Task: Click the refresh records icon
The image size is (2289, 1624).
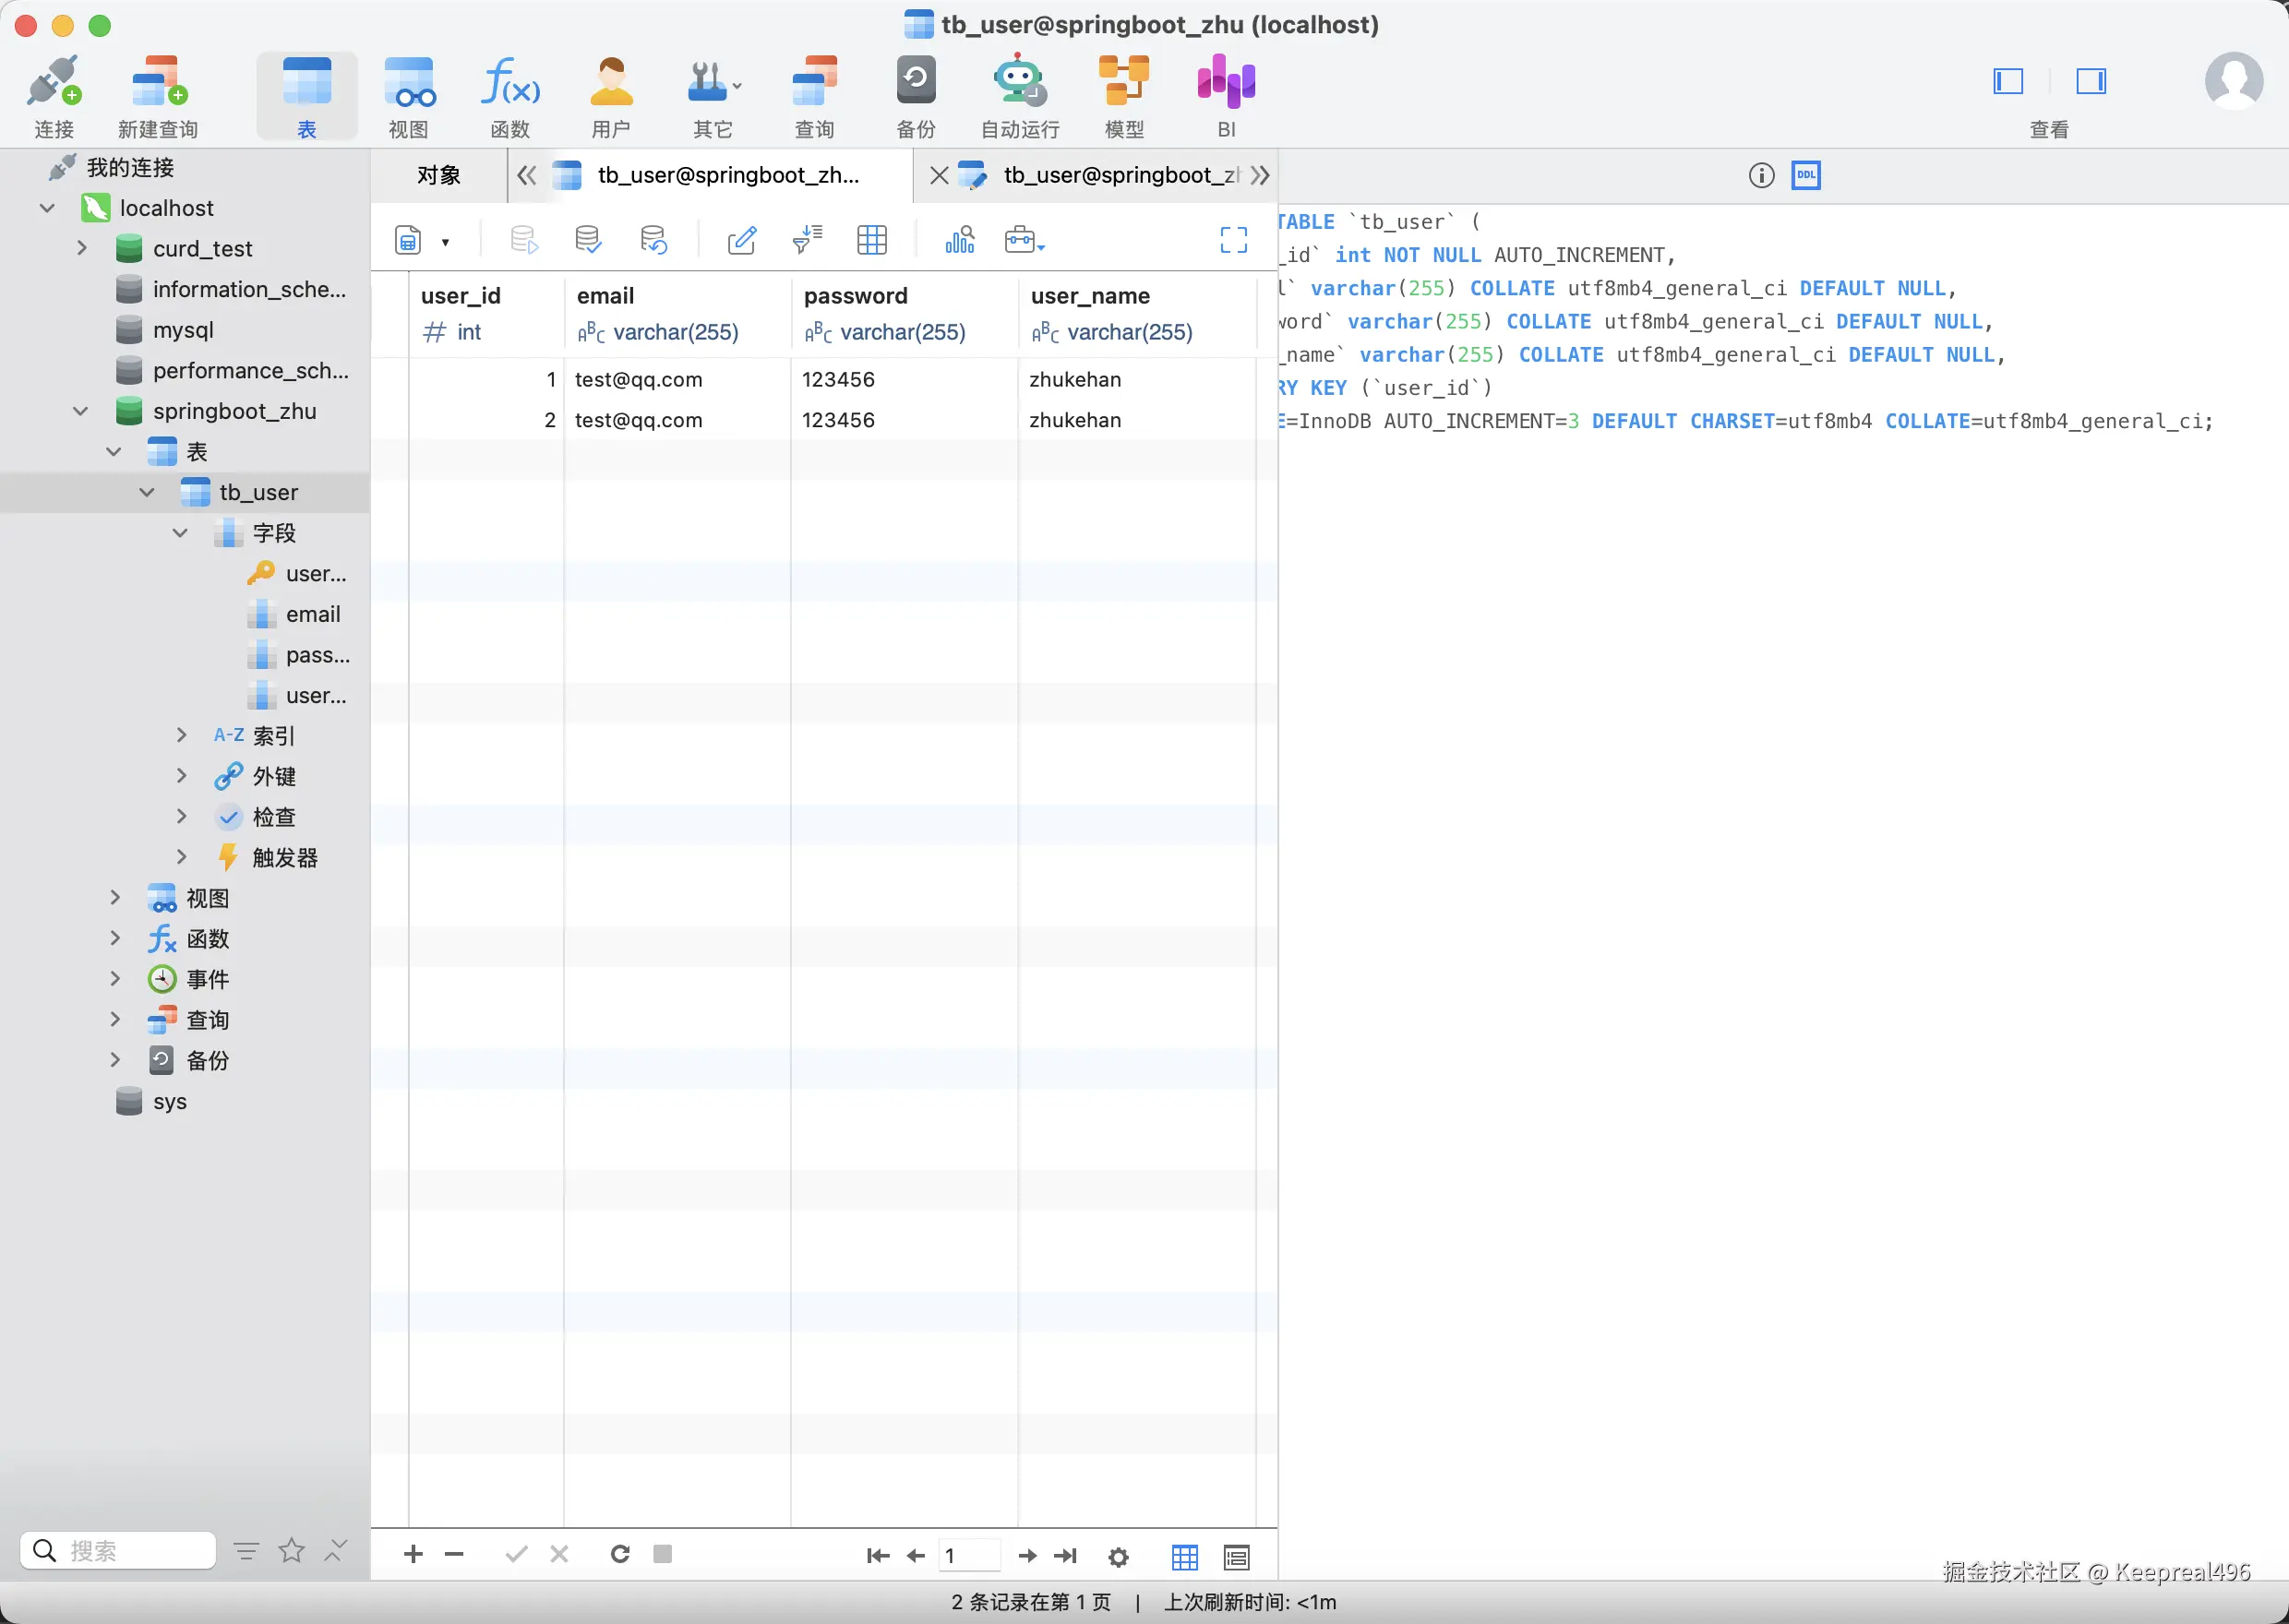Action: coord(620,1554)
